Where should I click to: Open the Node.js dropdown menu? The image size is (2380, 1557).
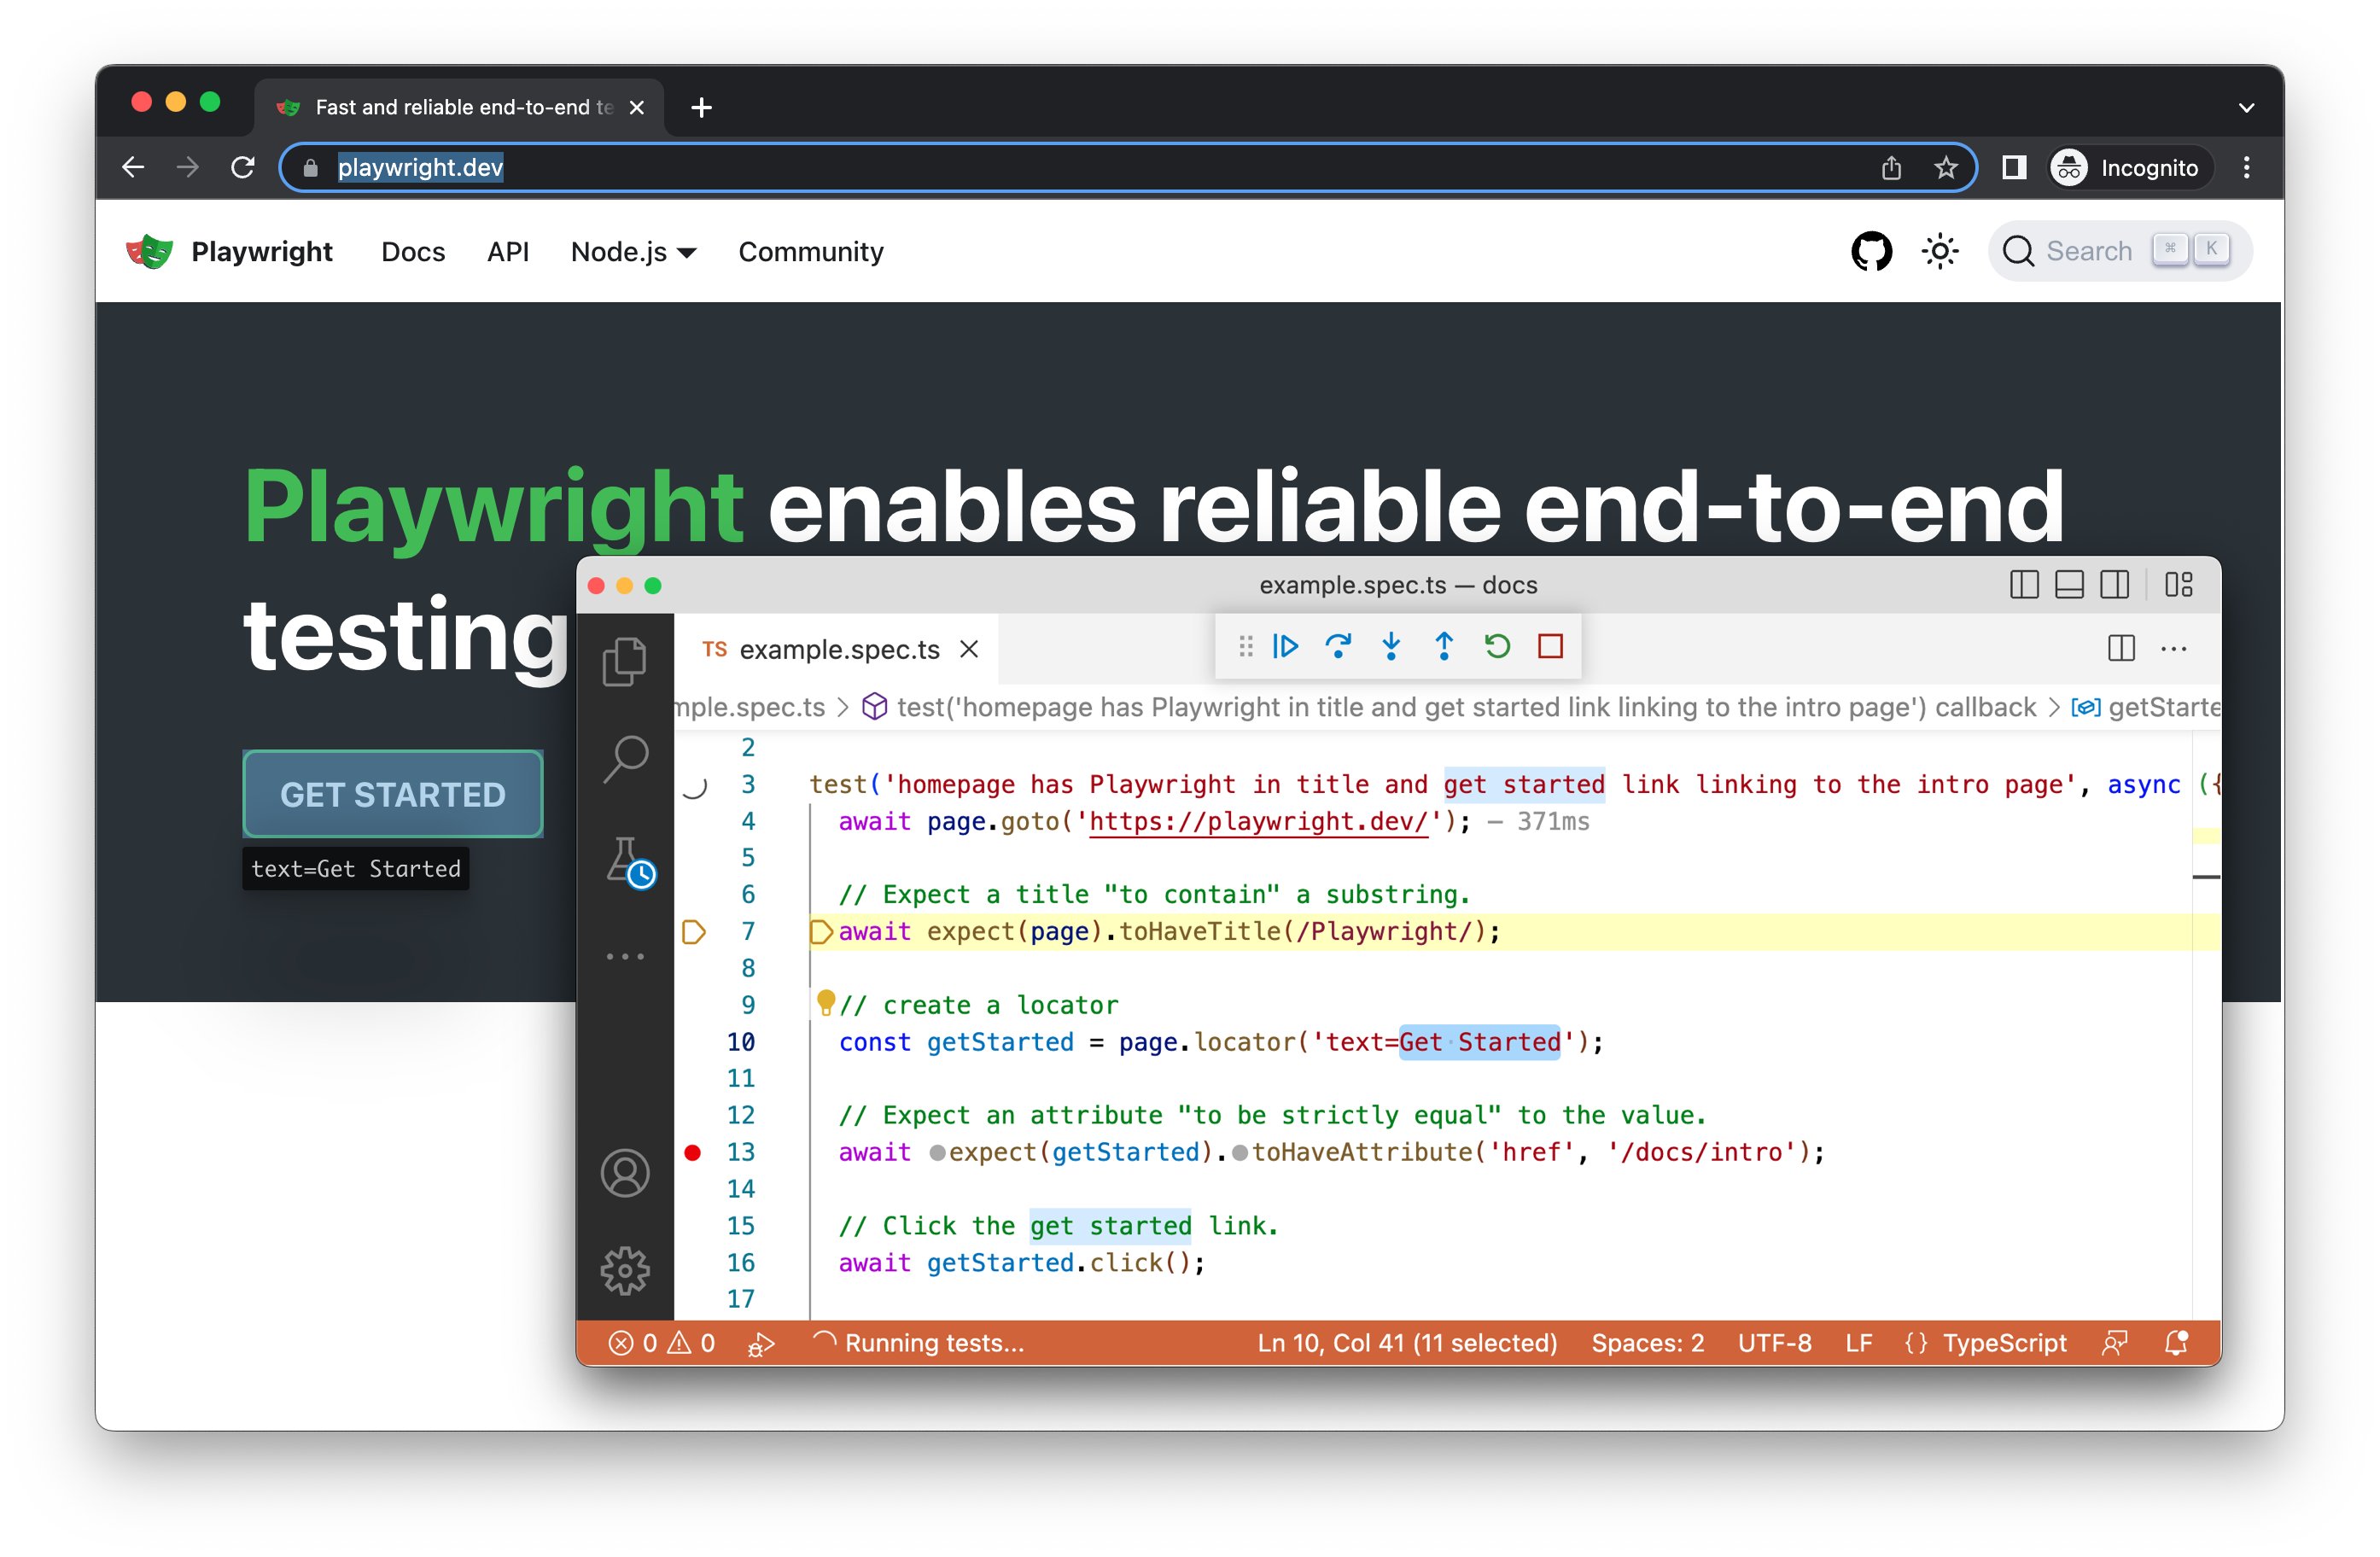point(632,252)
